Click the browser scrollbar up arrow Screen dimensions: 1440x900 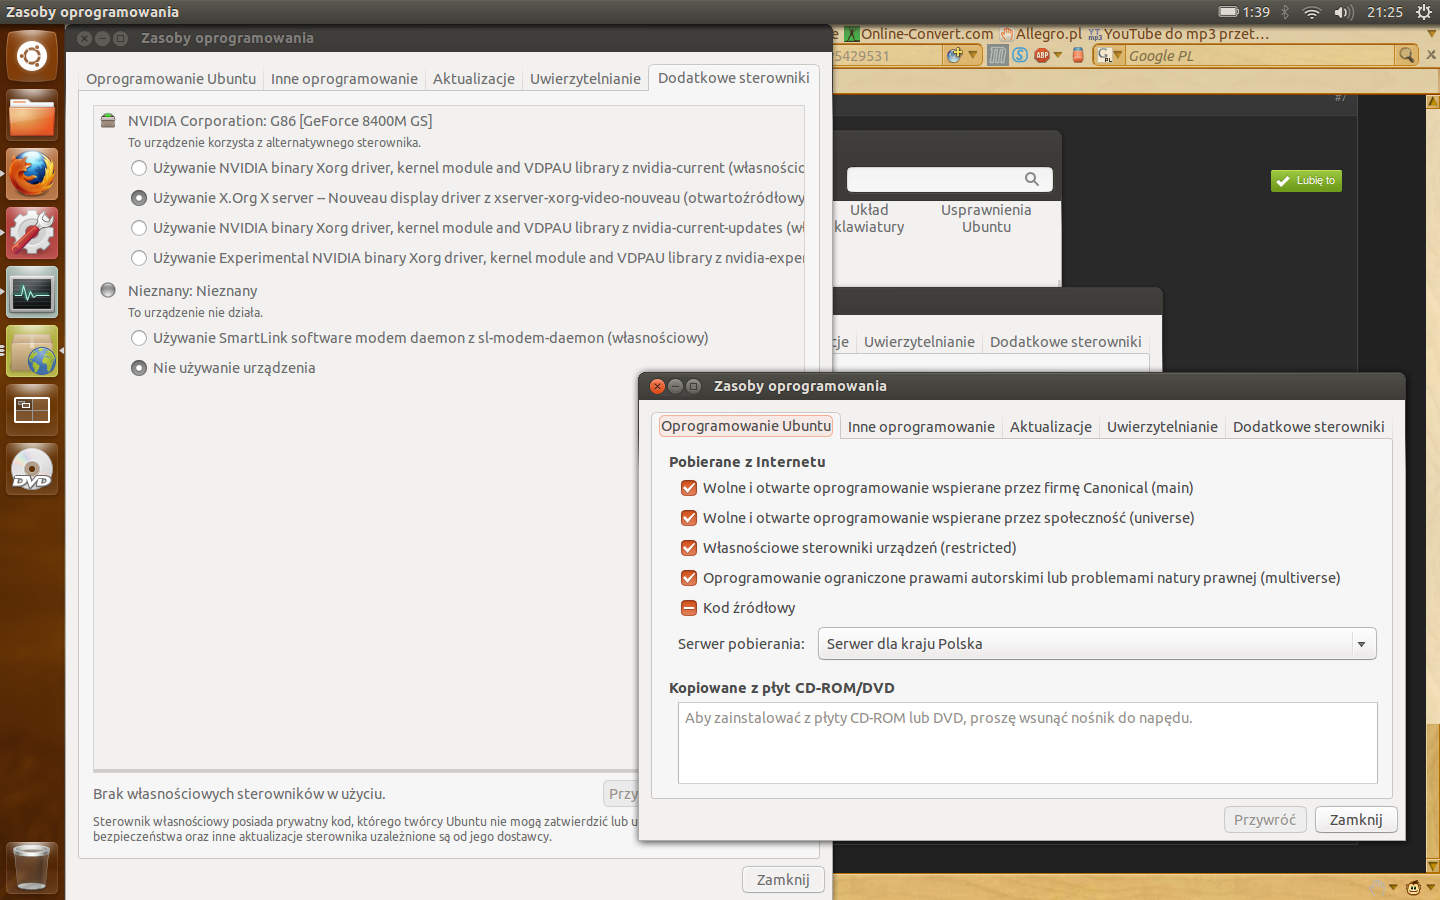[1432, 102]
